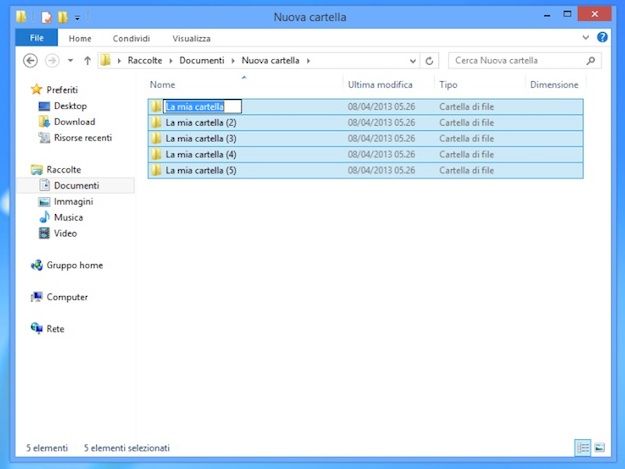Open Customize Quick Access Toolbar dropdown

pos(77,18)
